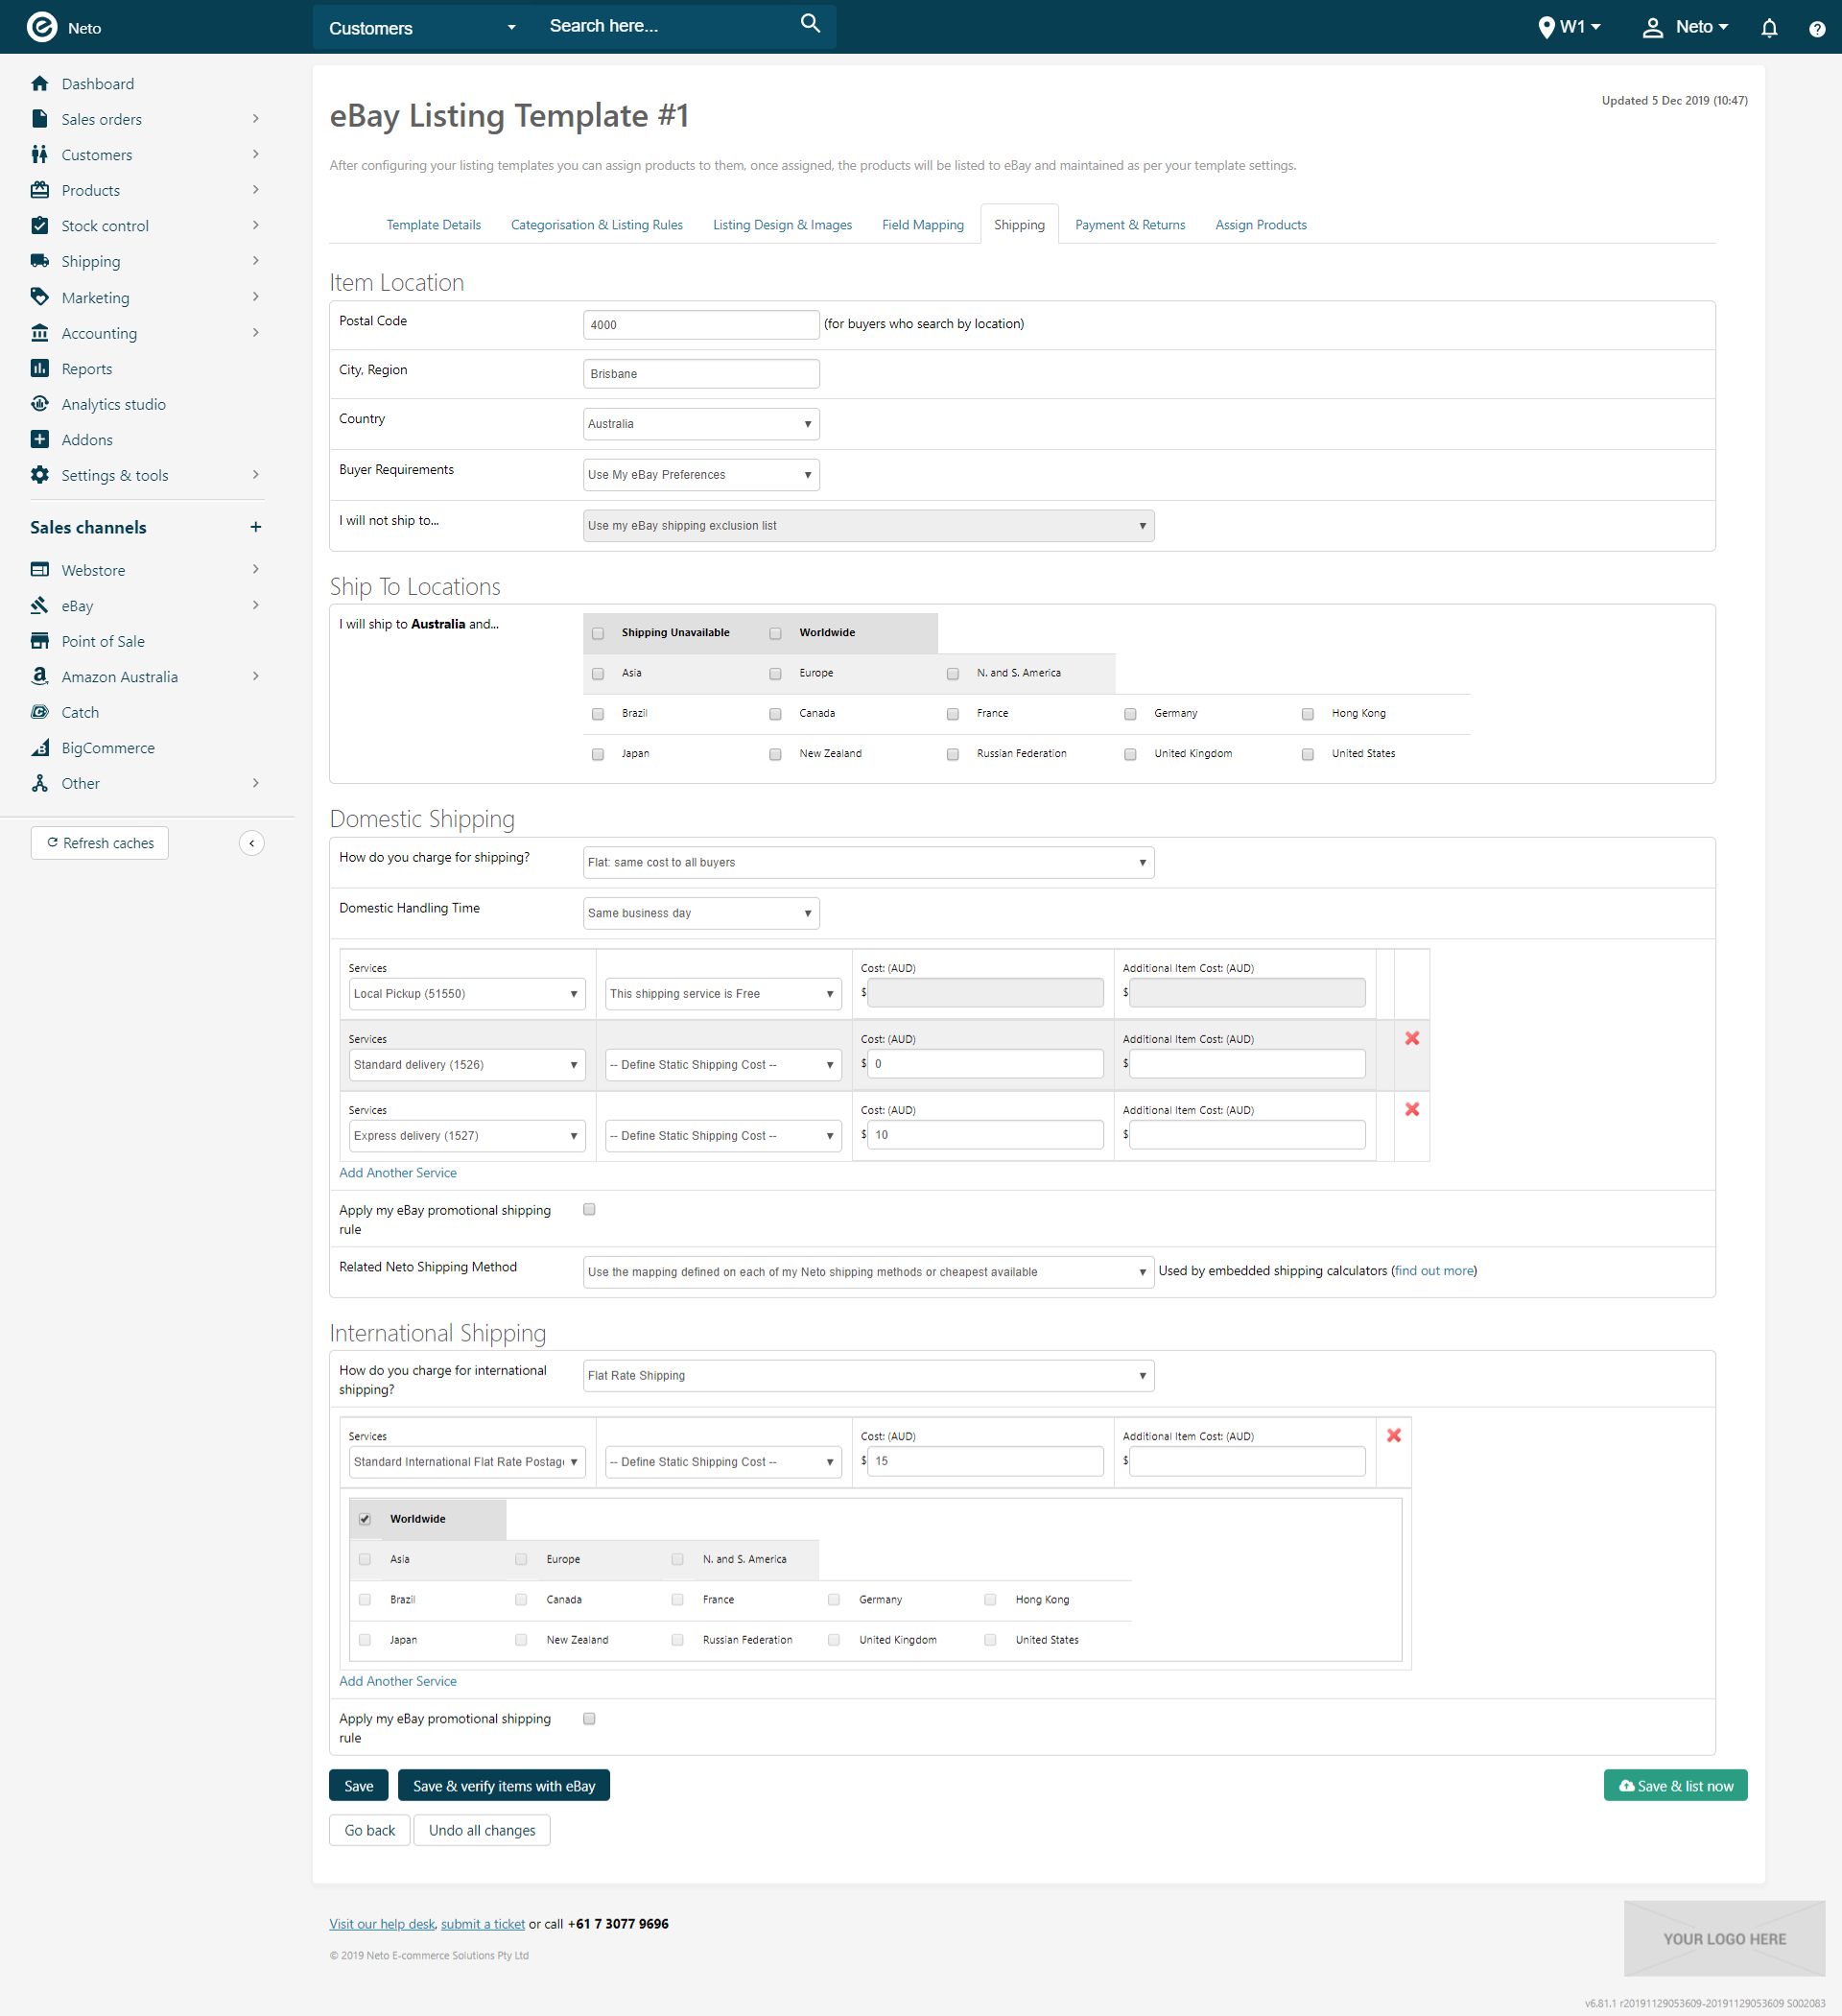Add a sales channel with plus icon
The width and height of the screenshot is (1842, 2016).
coord(256,527)
